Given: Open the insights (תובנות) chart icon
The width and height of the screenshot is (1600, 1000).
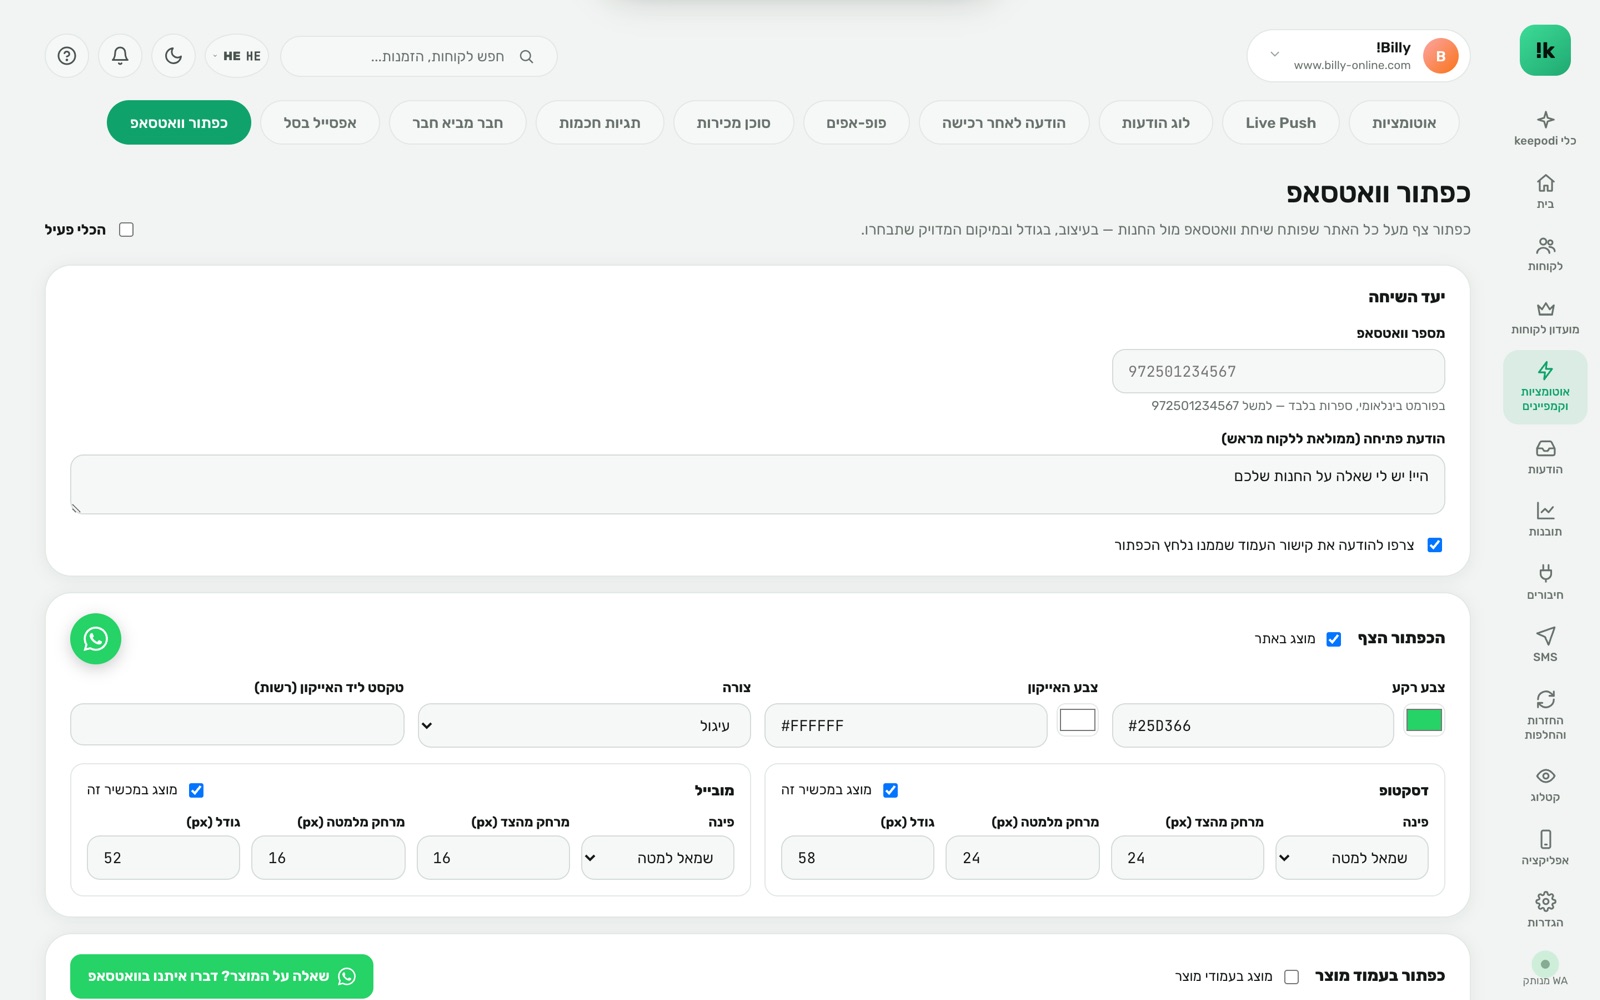Looking at the screenshot, I should (1545, 511).
